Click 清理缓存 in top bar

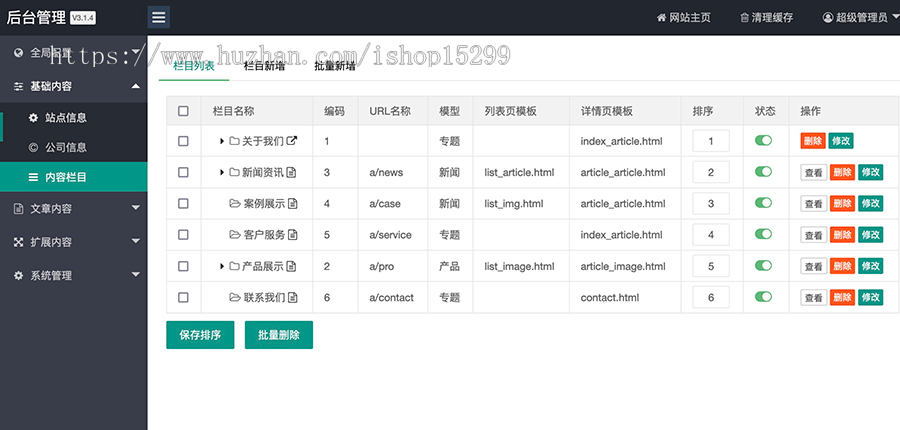coord(766,18)
